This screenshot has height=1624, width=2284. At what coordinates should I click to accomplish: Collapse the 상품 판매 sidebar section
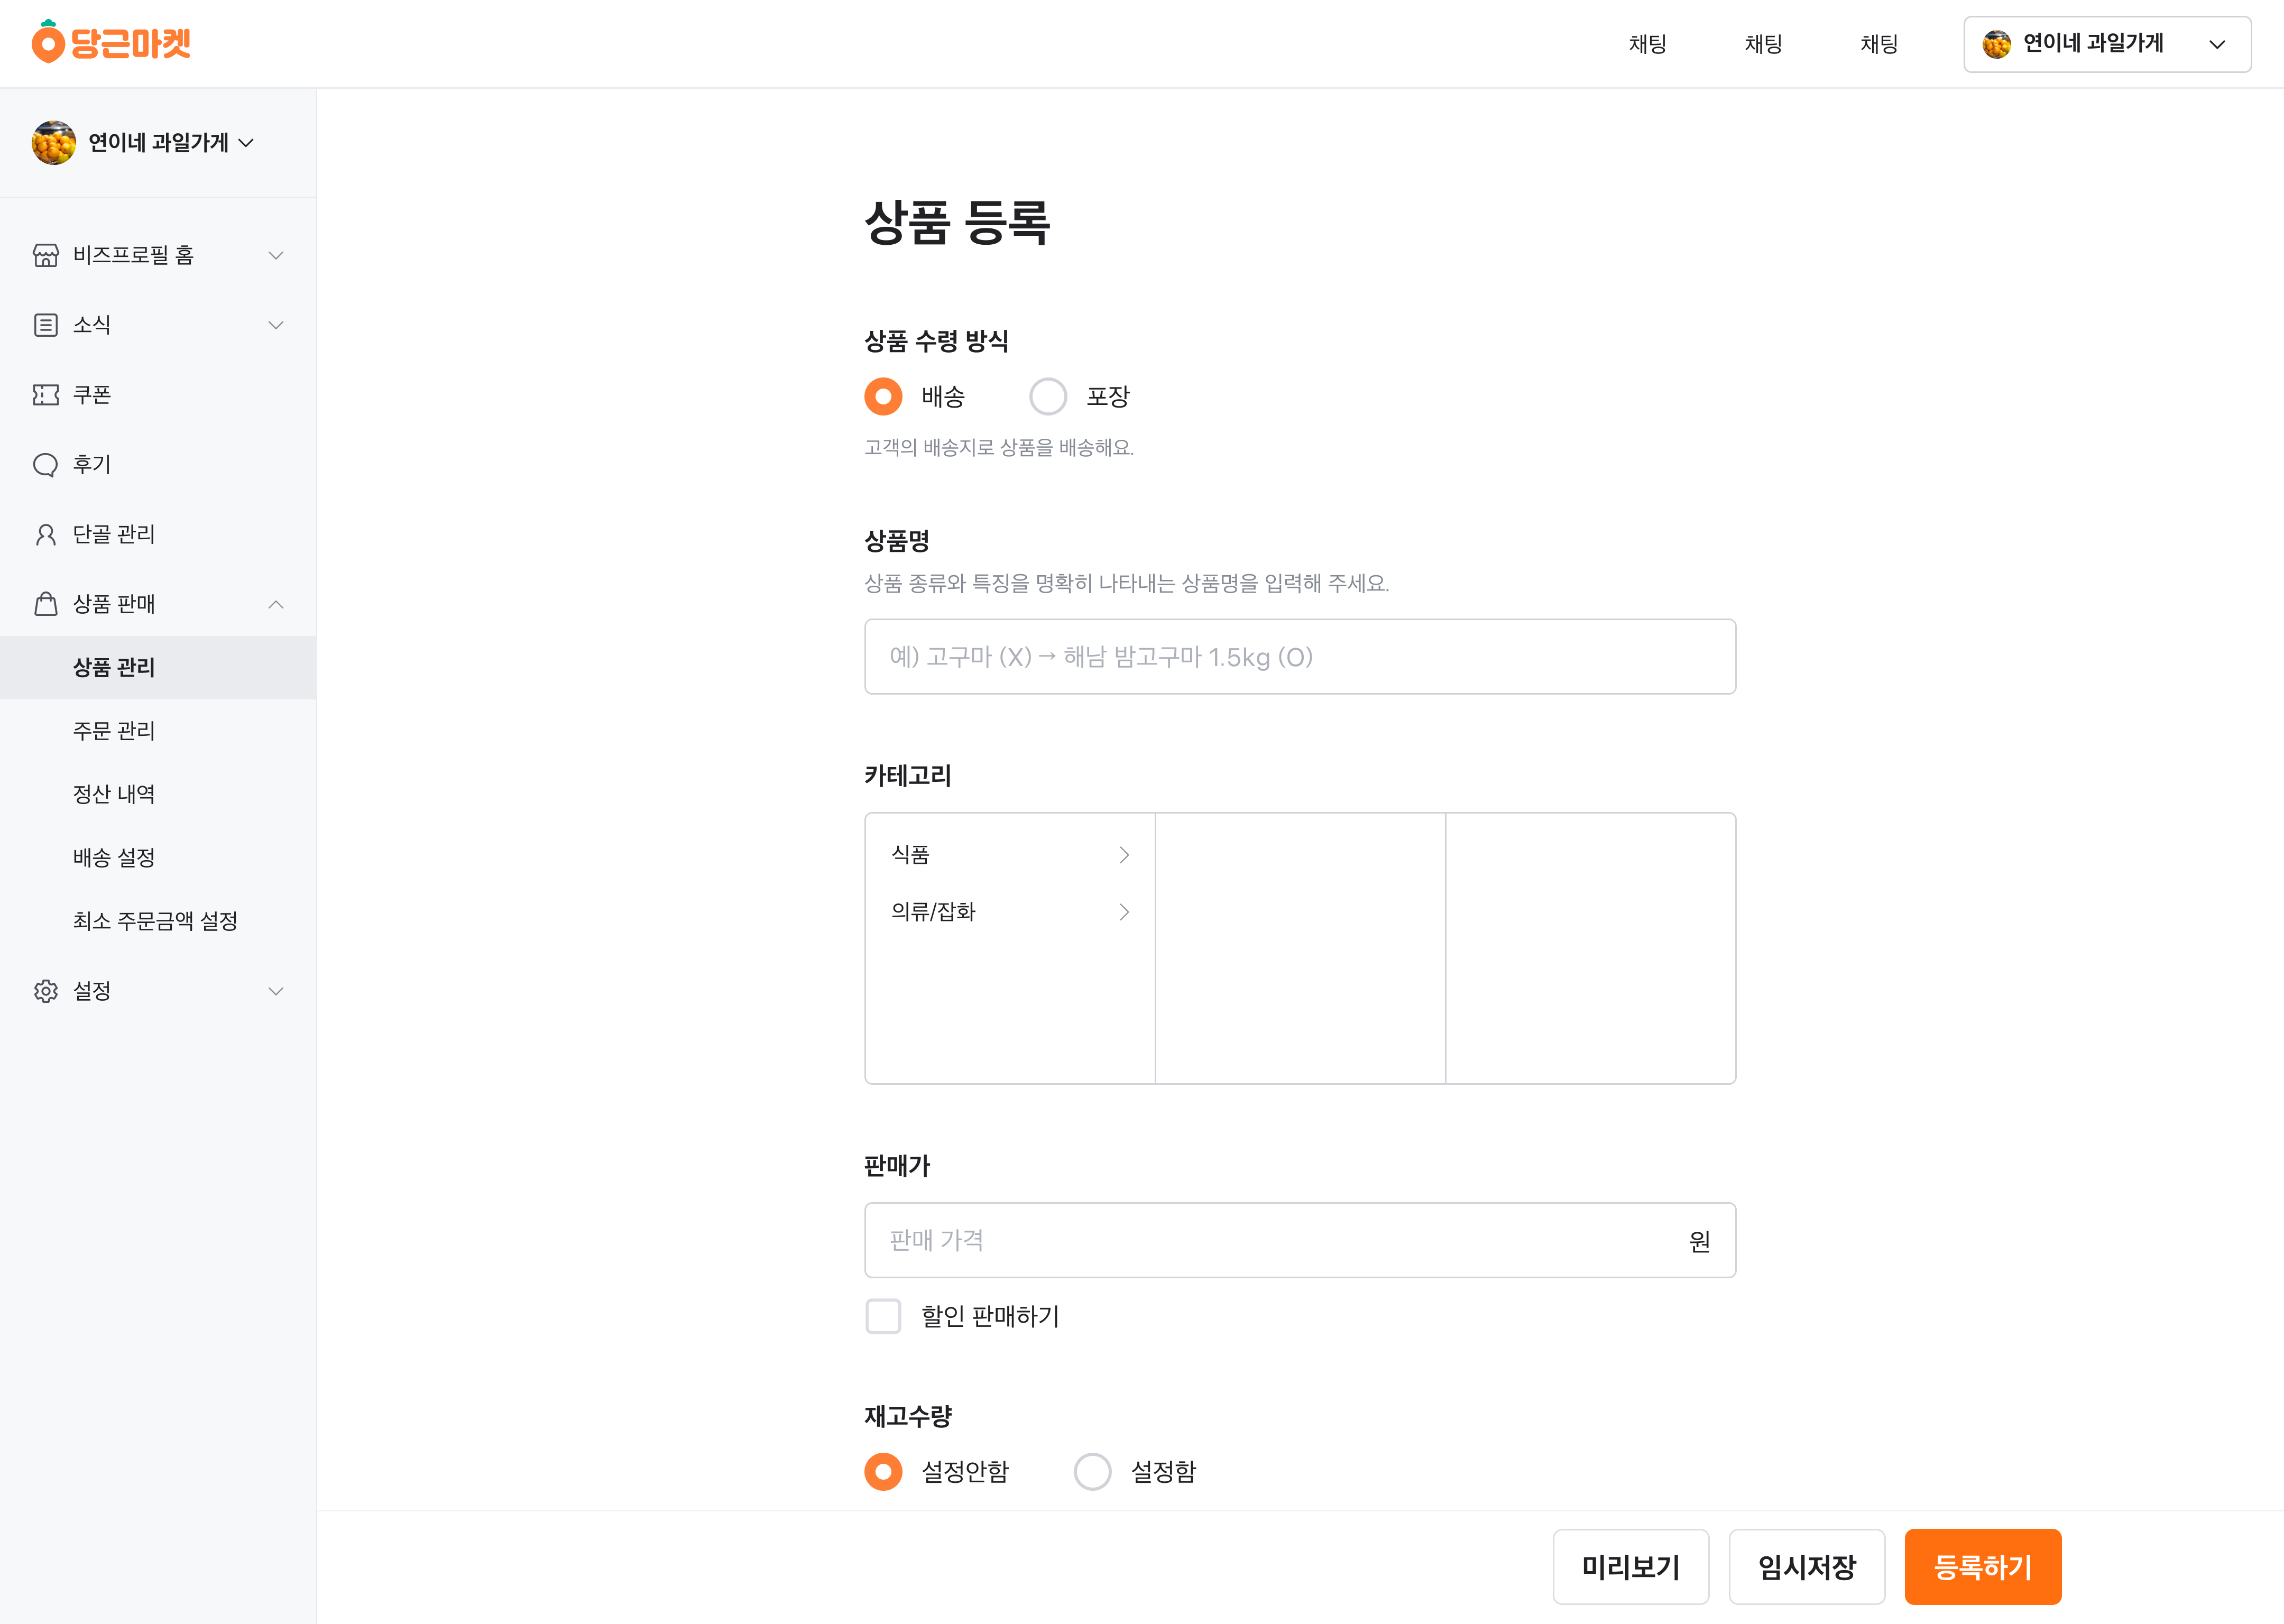(276, 604)
